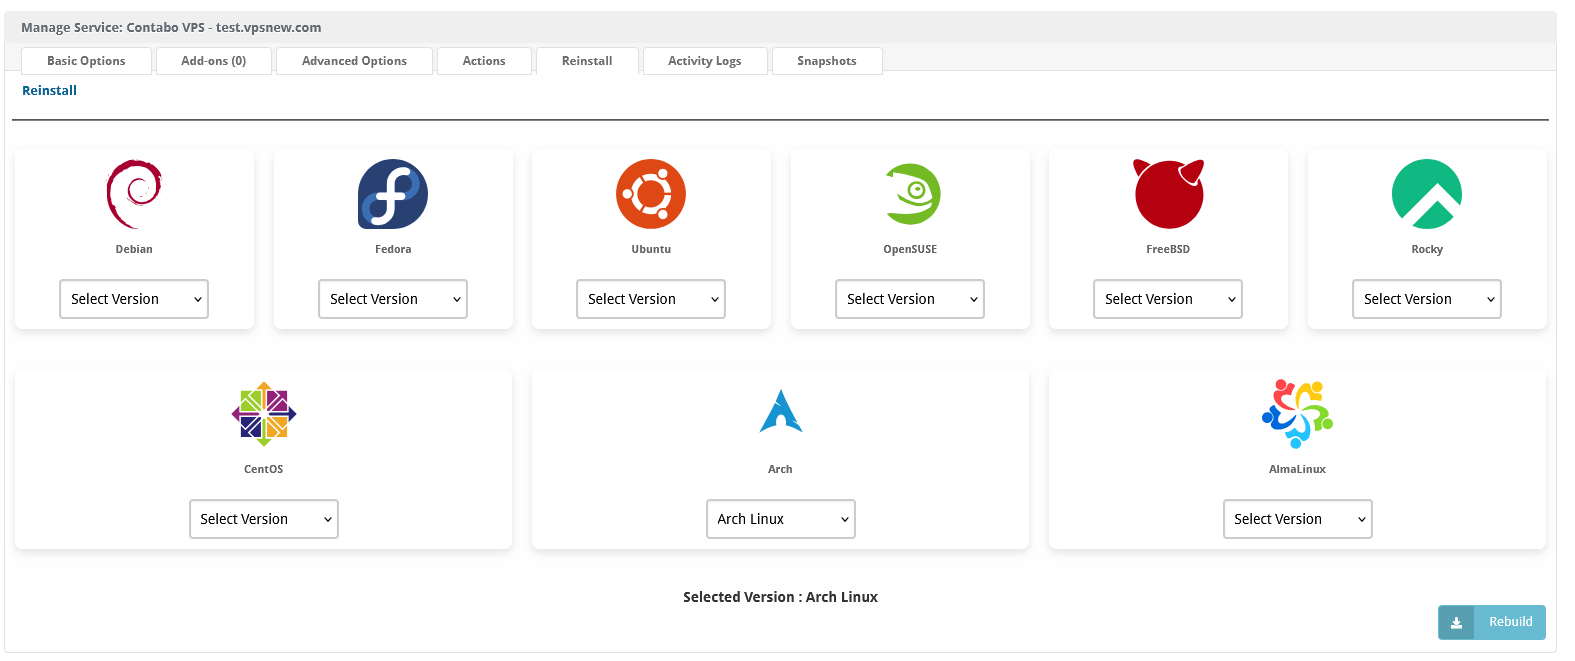Click the Reinstall heading link
This screenshot has height=661, width=1575.
click(49, 90)
